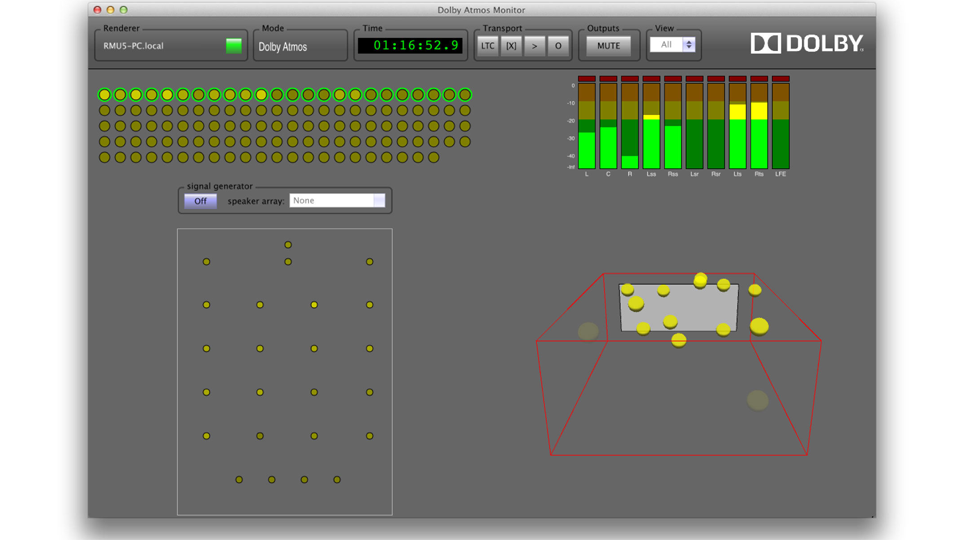The image size is (960, 540).
Task: Select the last object indicator in the top row
Action: [465, 95]
